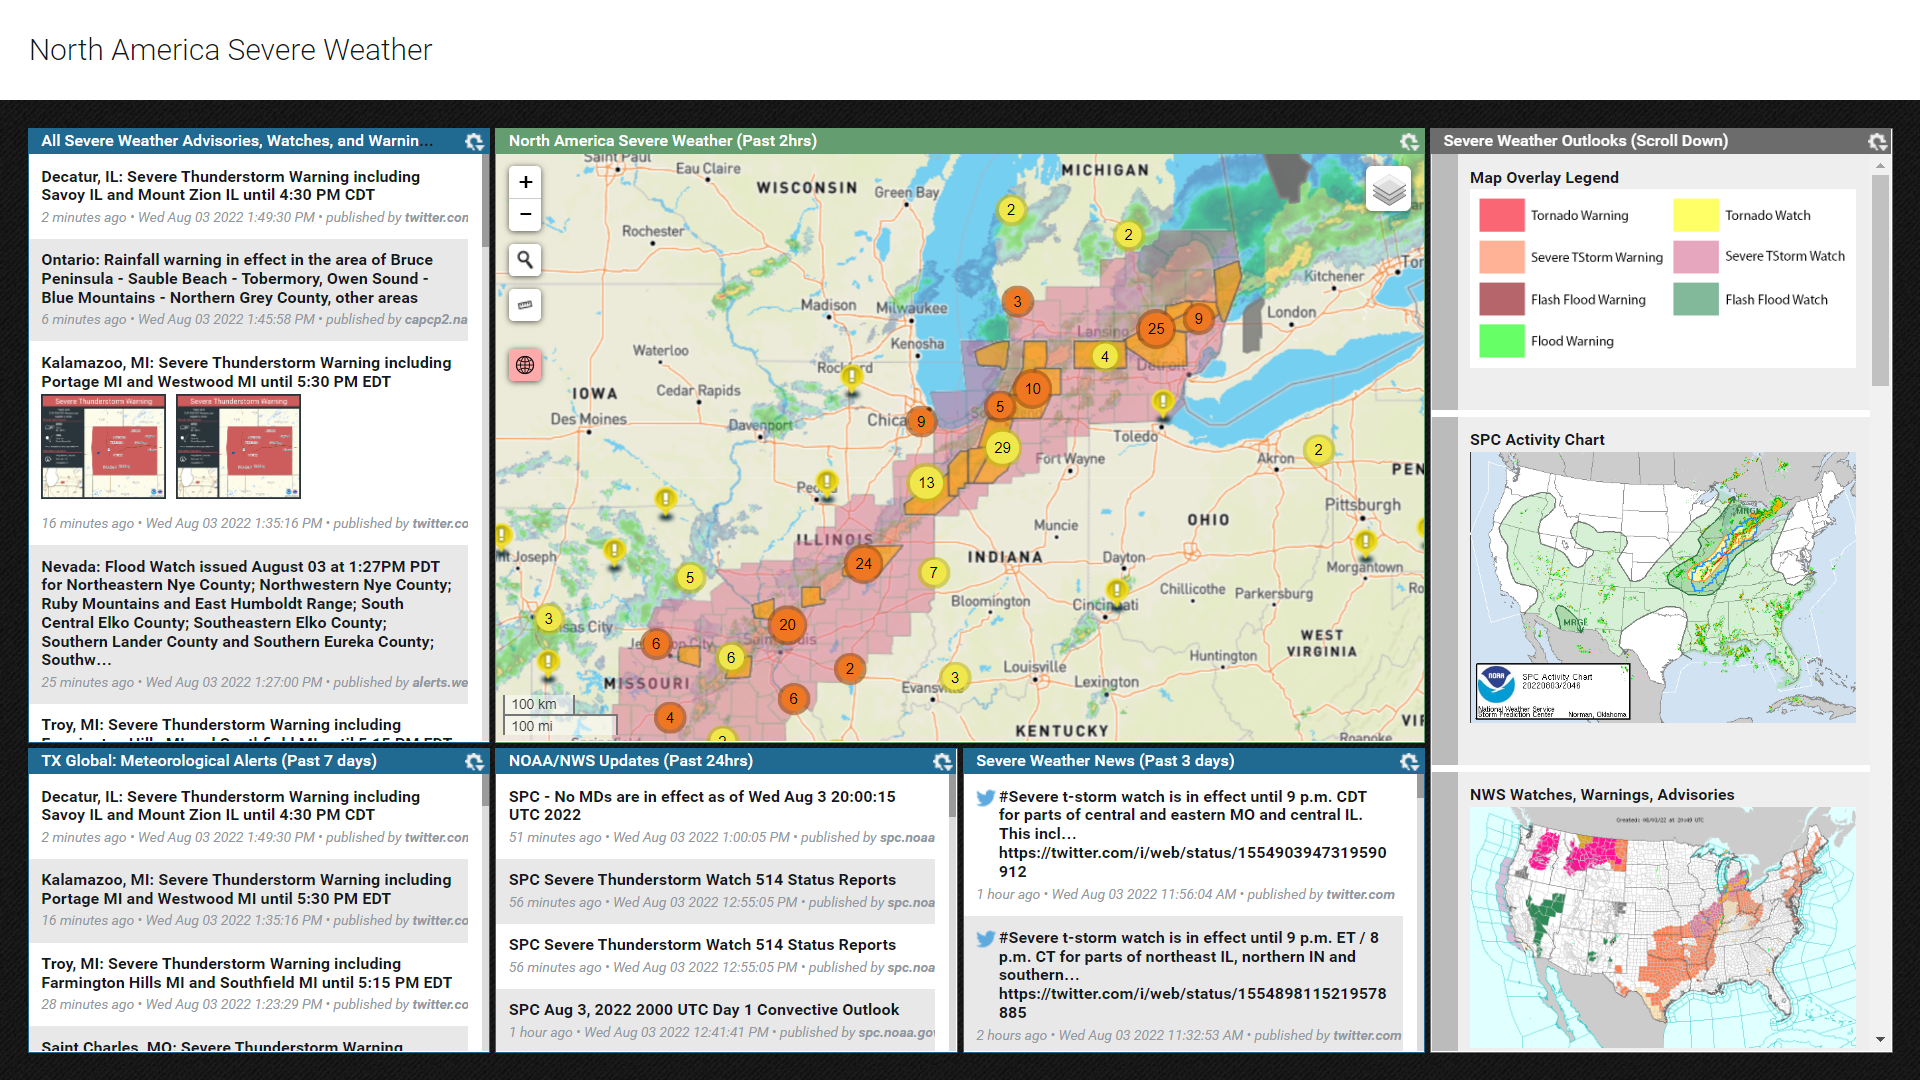
Task: Click the yellow cluster marker labeled 13
Action: tap(926, 483)
